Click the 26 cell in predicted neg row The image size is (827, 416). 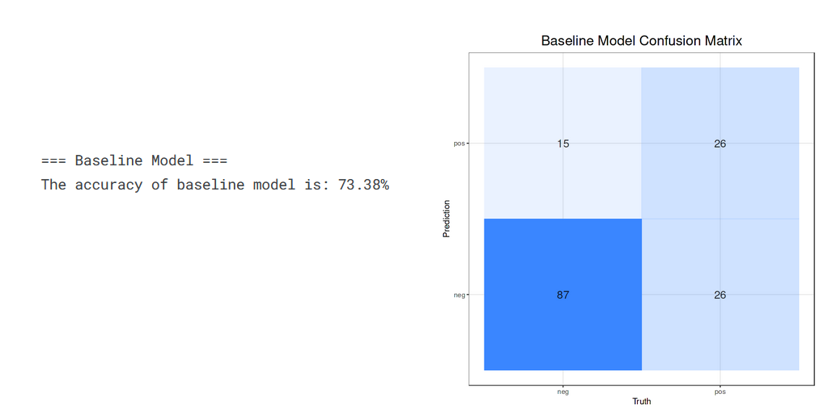(720, 295)
